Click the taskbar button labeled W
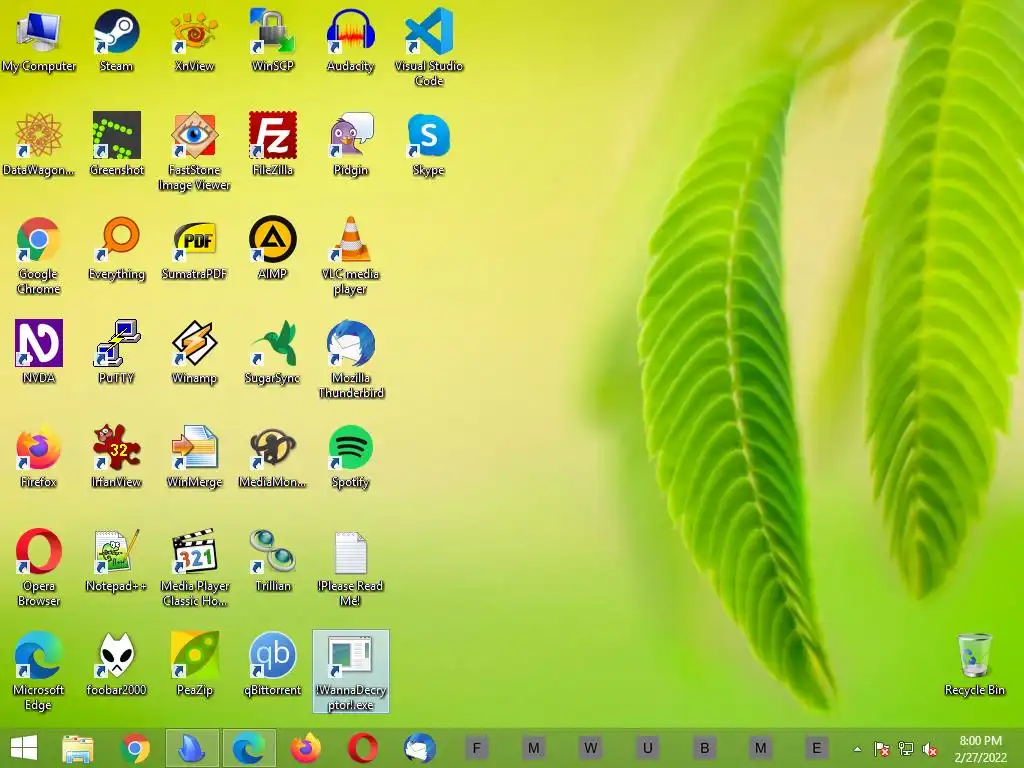The width and height of the screenshot is (1024, 768). 590,748
